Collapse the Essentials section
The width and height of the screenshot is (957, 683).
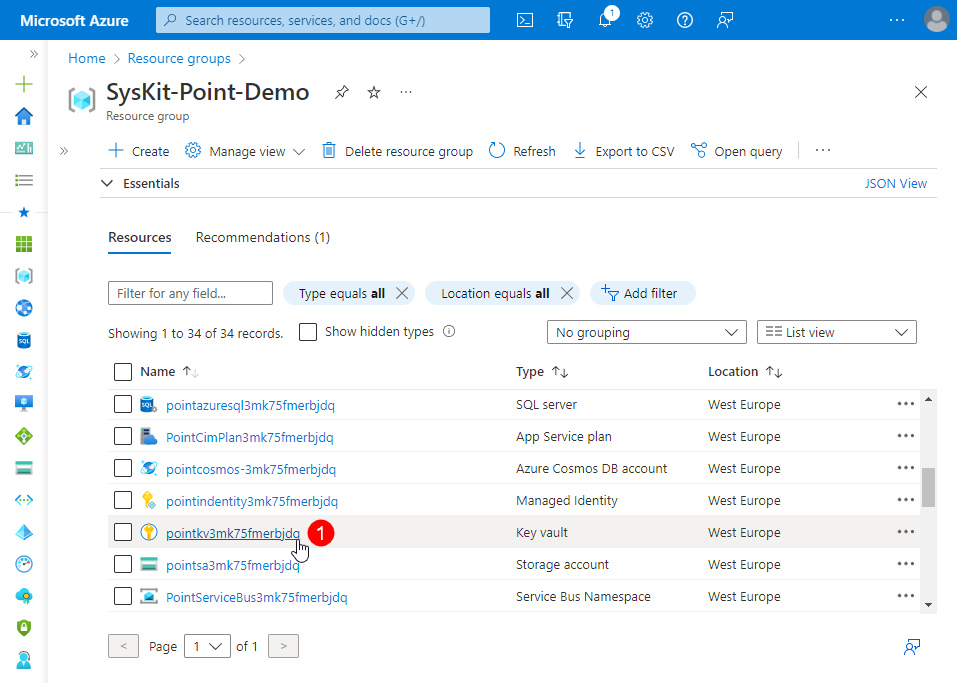tap(108, 184)
